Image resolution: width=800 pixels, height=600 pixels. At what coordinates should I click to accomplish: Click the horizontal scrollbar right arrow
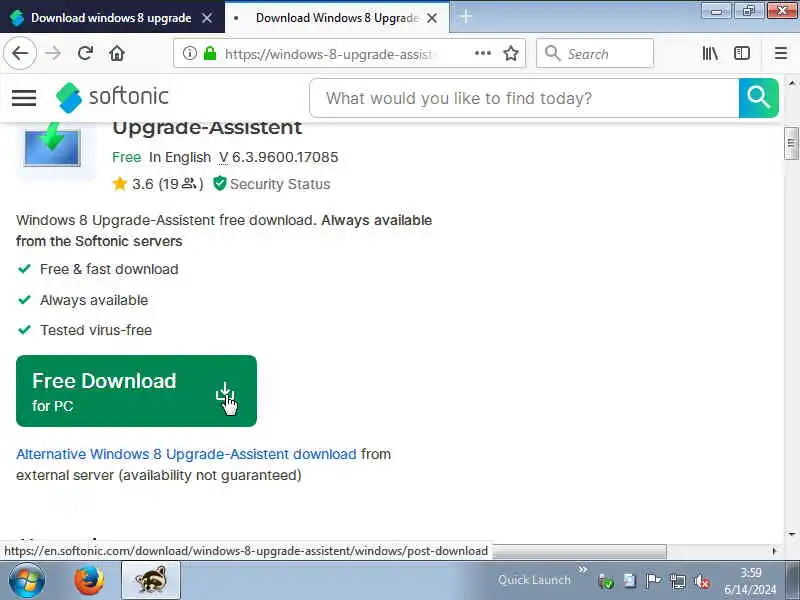(774, 551)
